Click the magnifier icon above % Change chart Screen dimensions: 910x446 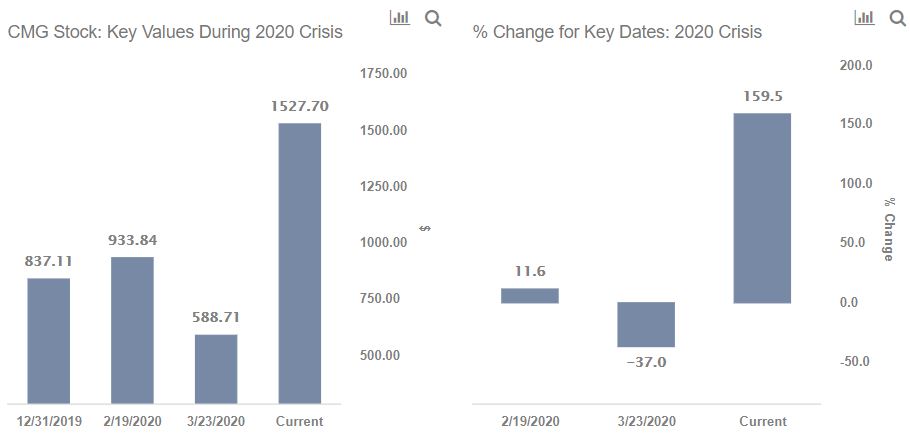point(897,18)
